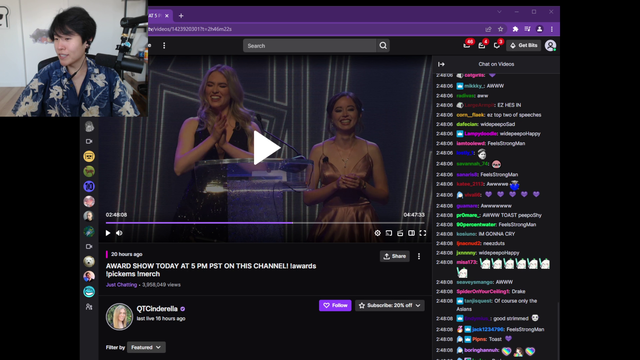Open whispers icon with 3 badge
Viewport: 640px width, 360px height.
(x=497, y=45)
